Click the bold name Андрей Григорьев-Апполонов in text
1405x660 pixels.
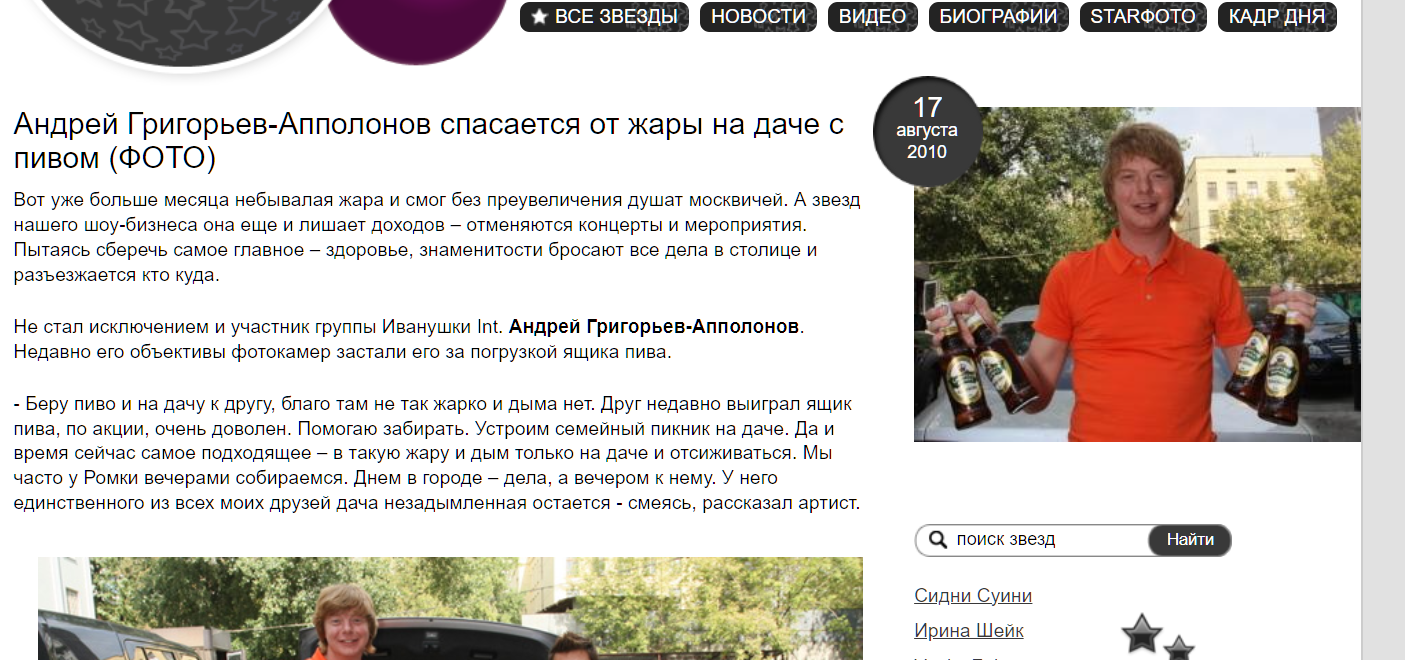655,327
